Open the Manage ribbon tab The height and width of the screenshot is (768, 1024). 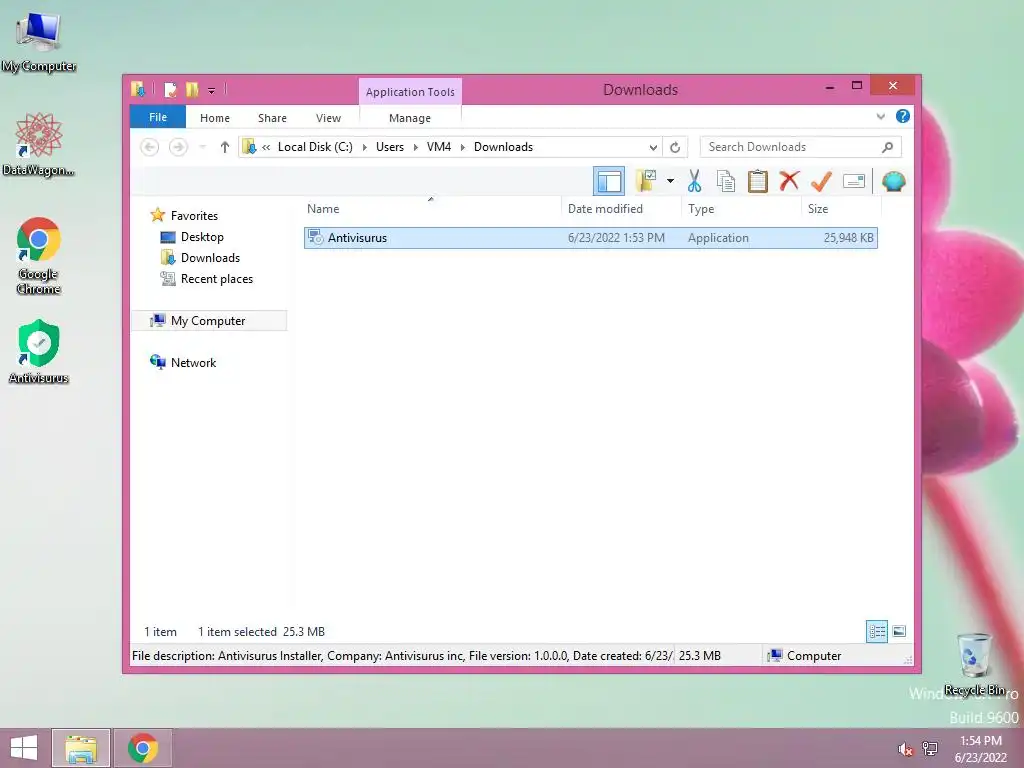410,118
